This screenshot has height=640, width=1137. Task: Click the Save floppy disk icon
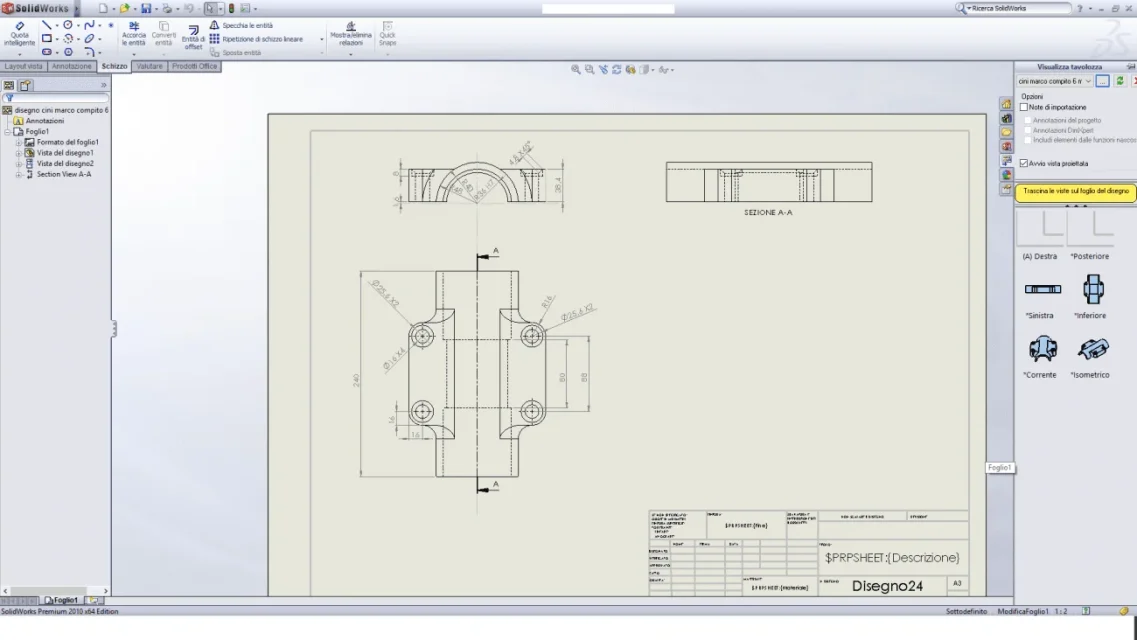click(x=146, y=9)
